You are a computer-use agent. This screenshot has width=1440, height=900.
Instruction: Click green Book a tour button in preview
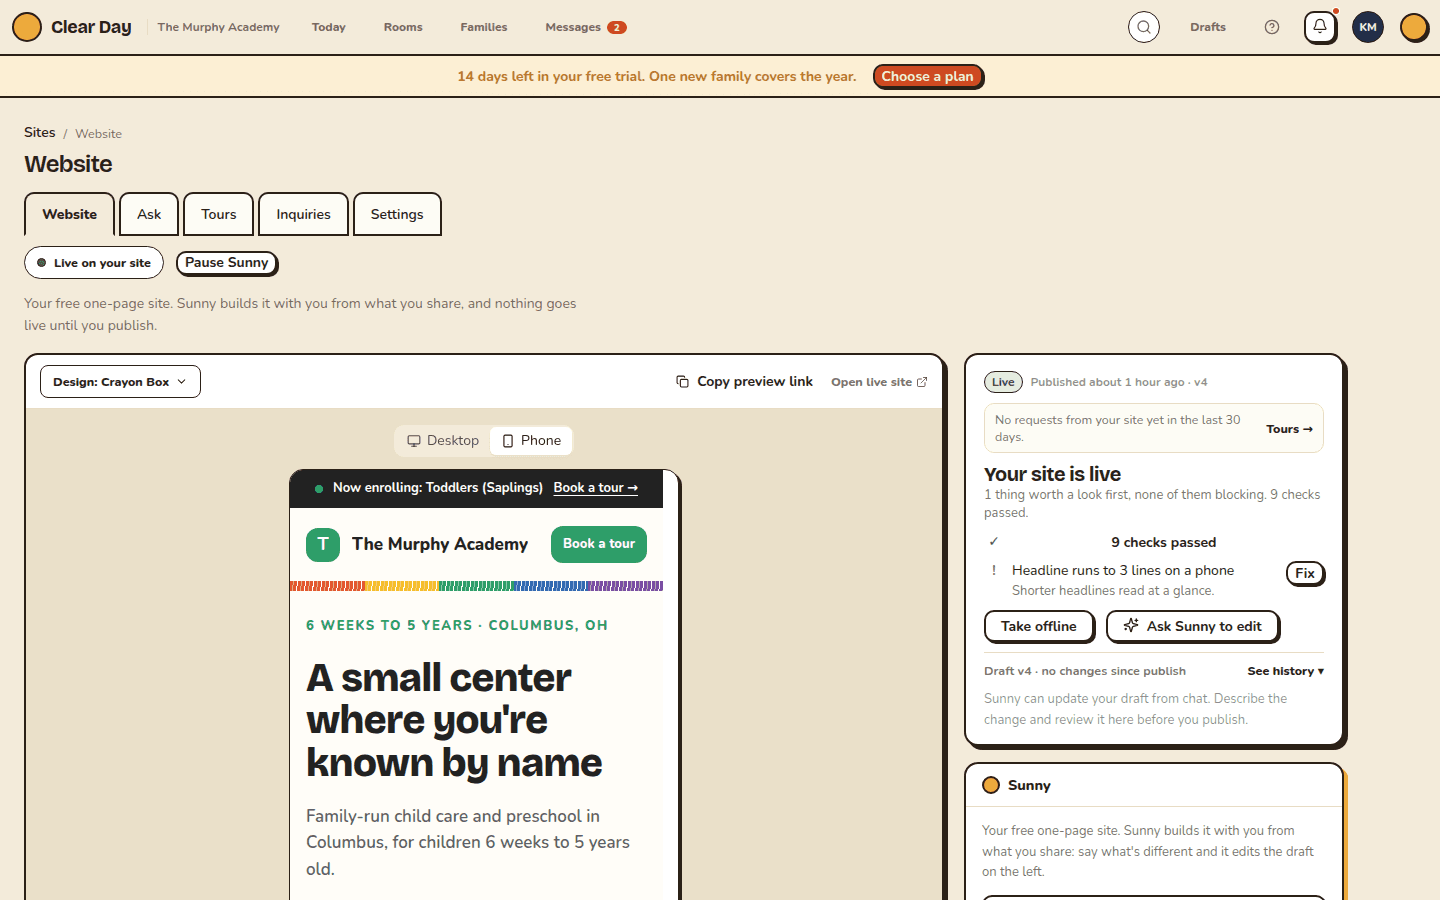[x=599, y=544]
